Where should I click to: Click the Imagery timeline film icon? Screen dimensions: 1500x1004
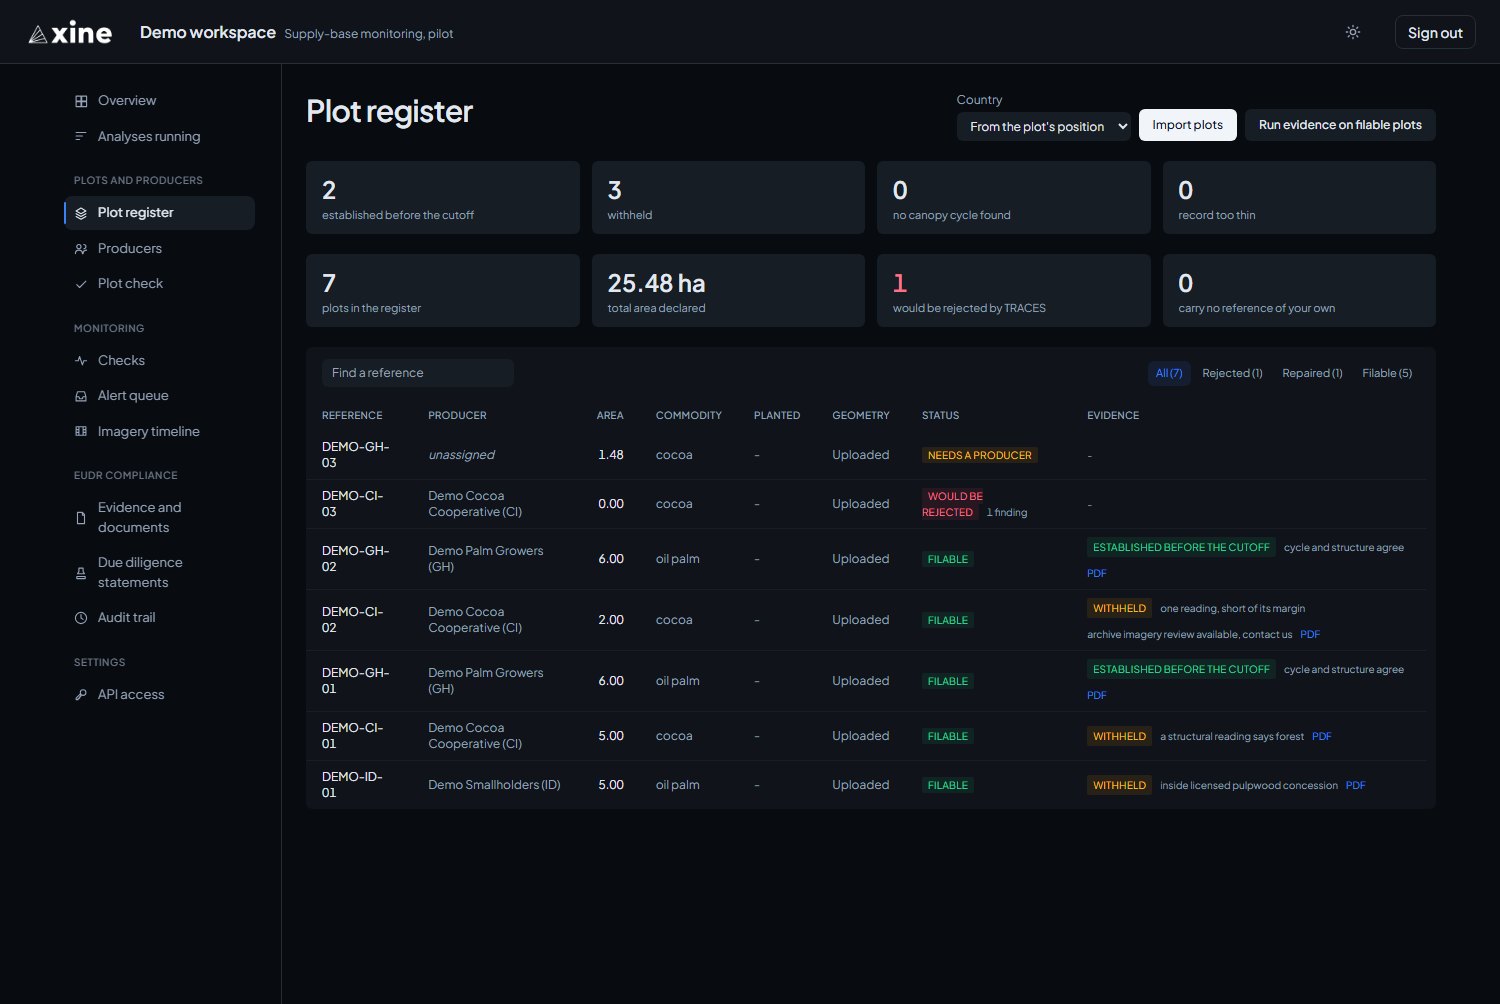81,432
